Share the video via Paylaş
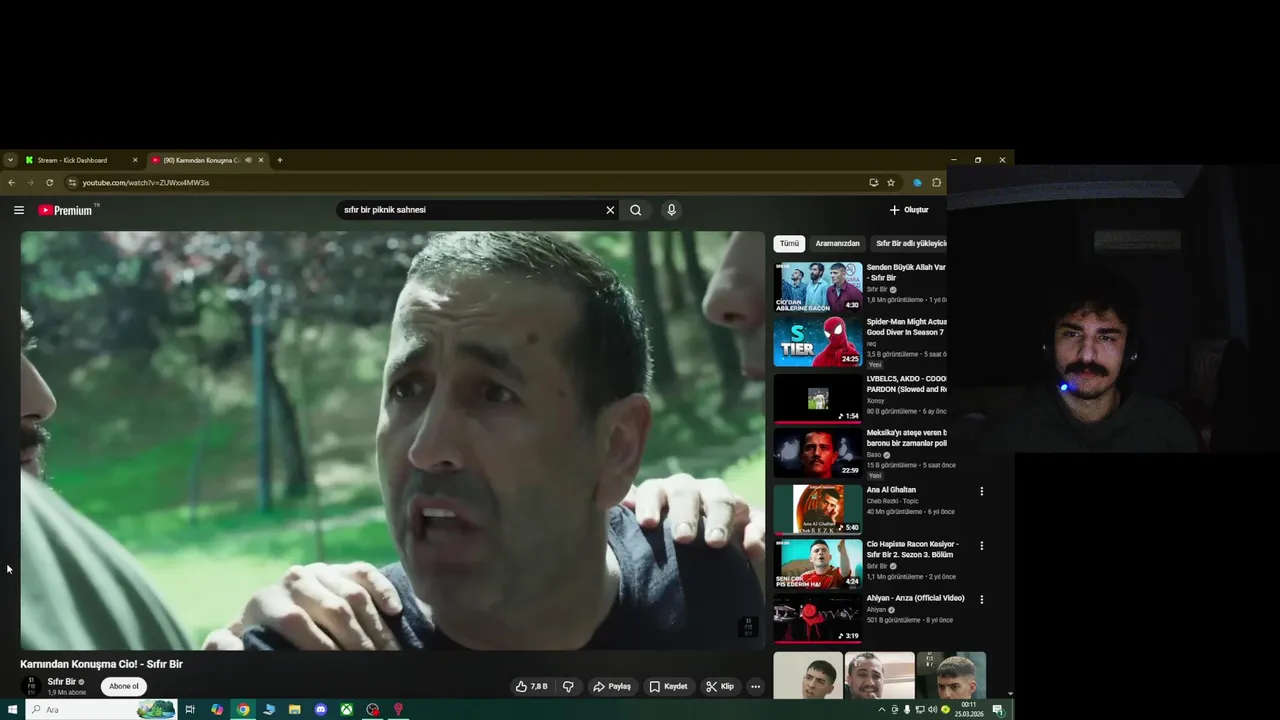The height and width of the screenshot is (720, 1280). pos(612,687)
